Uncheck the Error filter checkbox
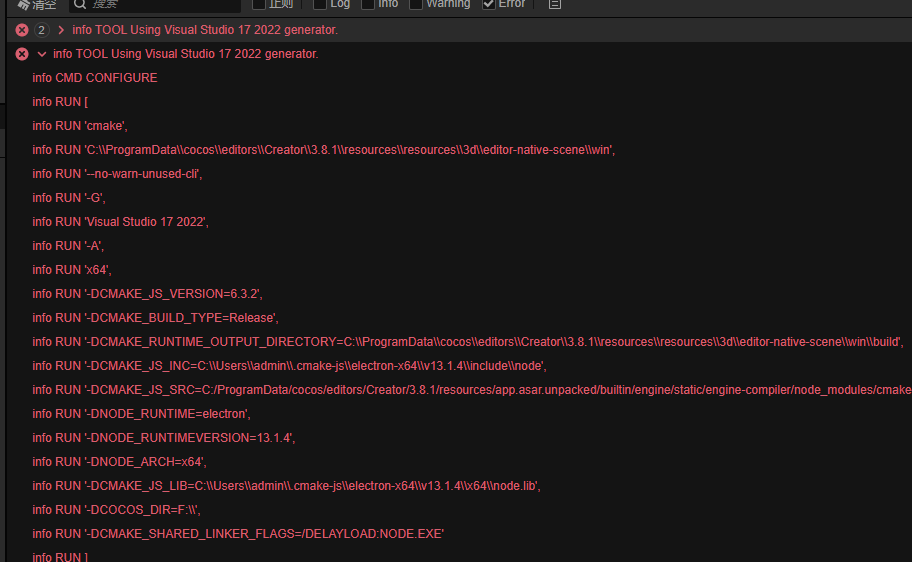The height and width of the screenshot is (562, 912). point(489,3)
